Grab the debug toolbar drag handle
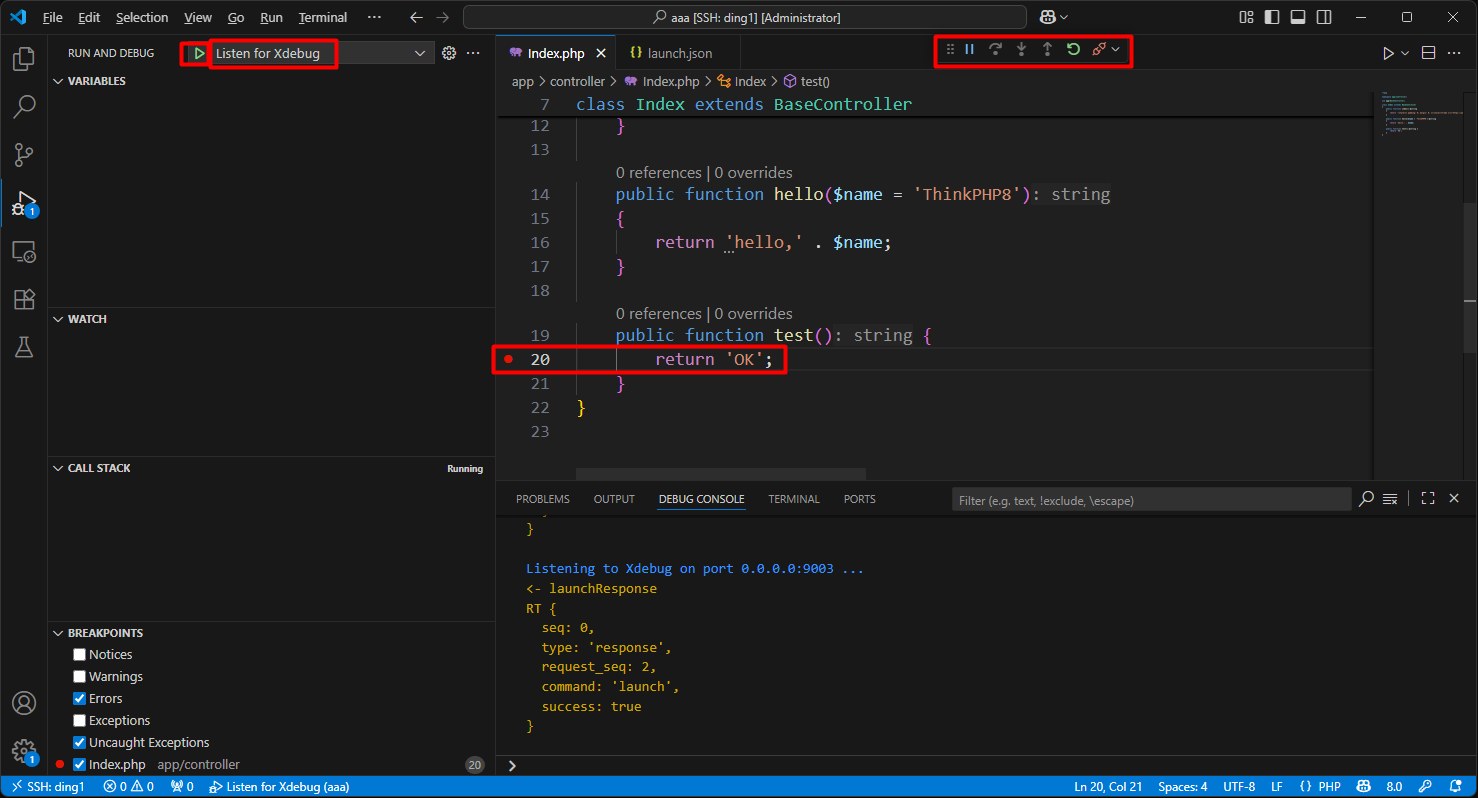Viewport: 1478px width, 798px height. (950, 49)
